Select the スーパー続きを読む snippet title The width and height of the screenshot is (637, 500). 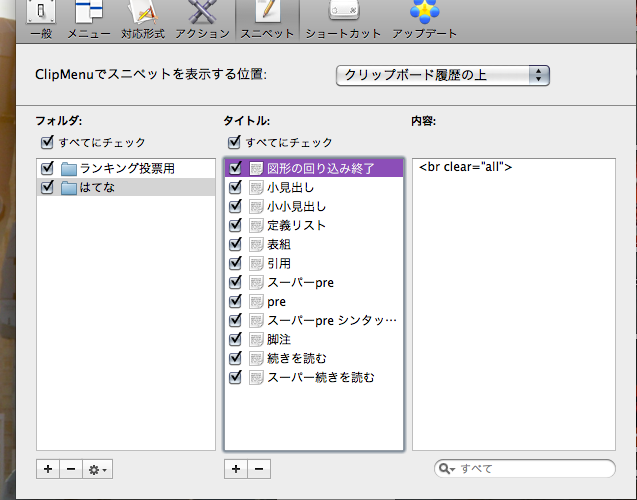(x=321, y=378)
